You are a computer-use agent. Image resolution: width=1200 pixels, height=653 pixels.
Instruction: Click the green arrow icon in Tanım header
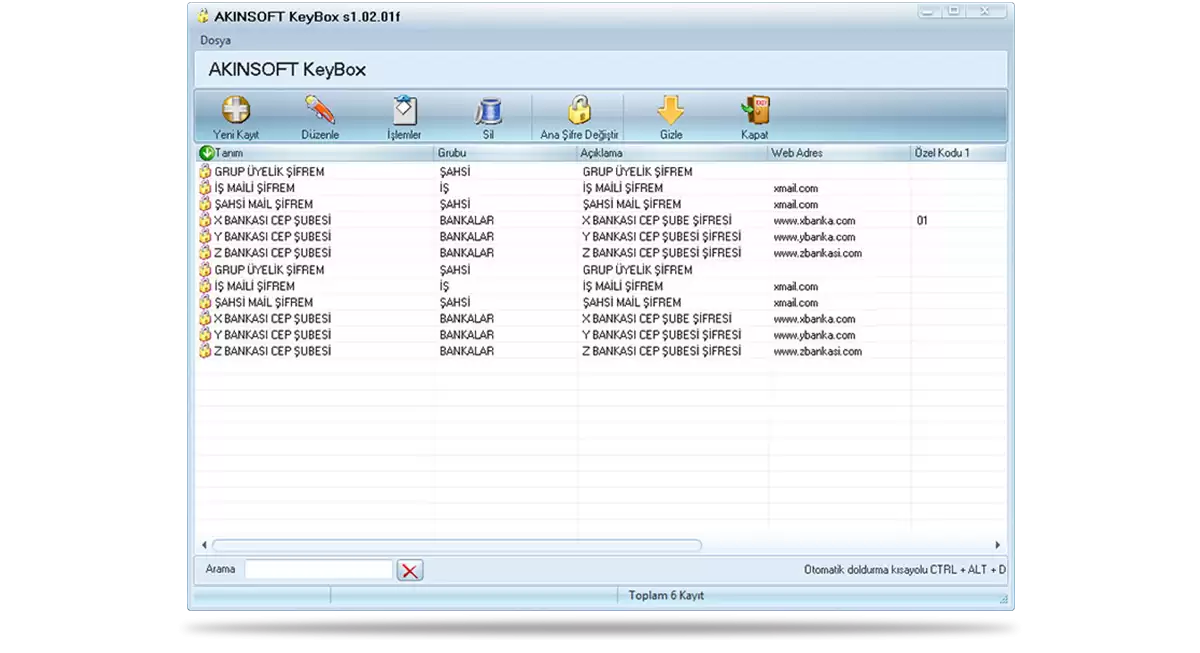[x=207, y=153]
